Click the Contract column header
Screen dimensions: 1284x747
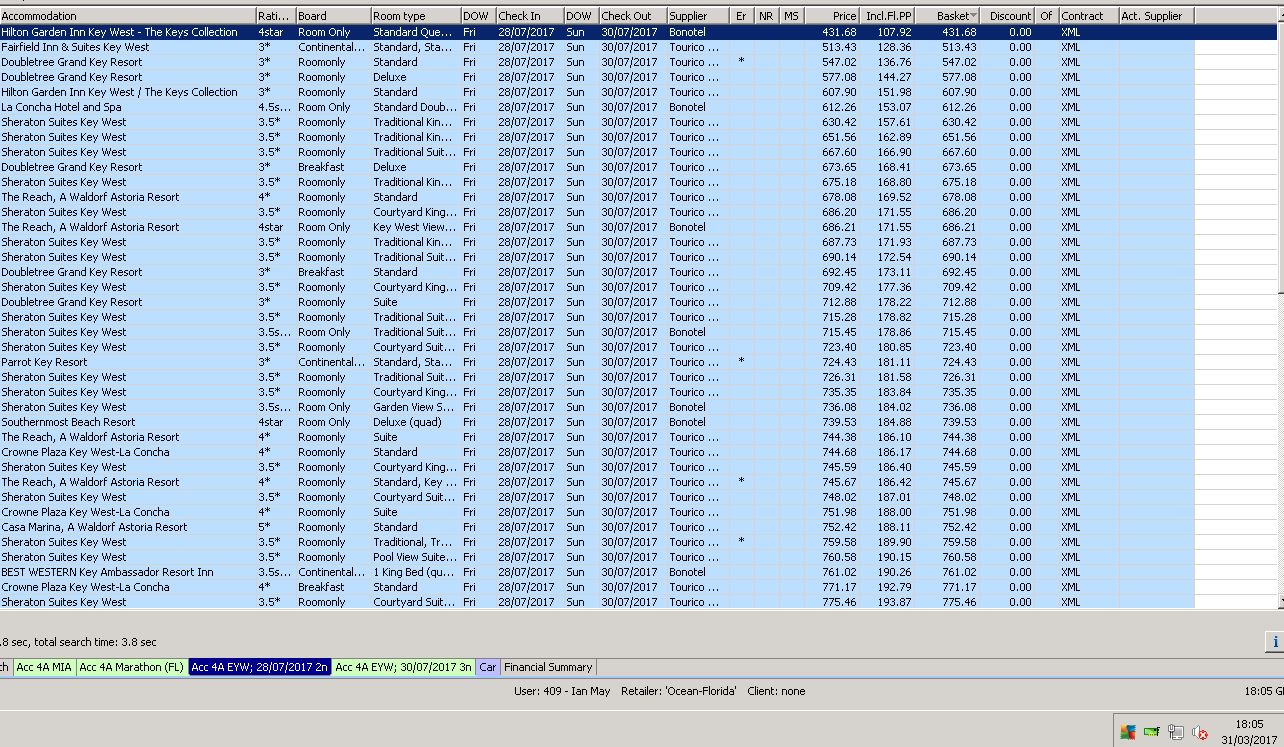1088,16
